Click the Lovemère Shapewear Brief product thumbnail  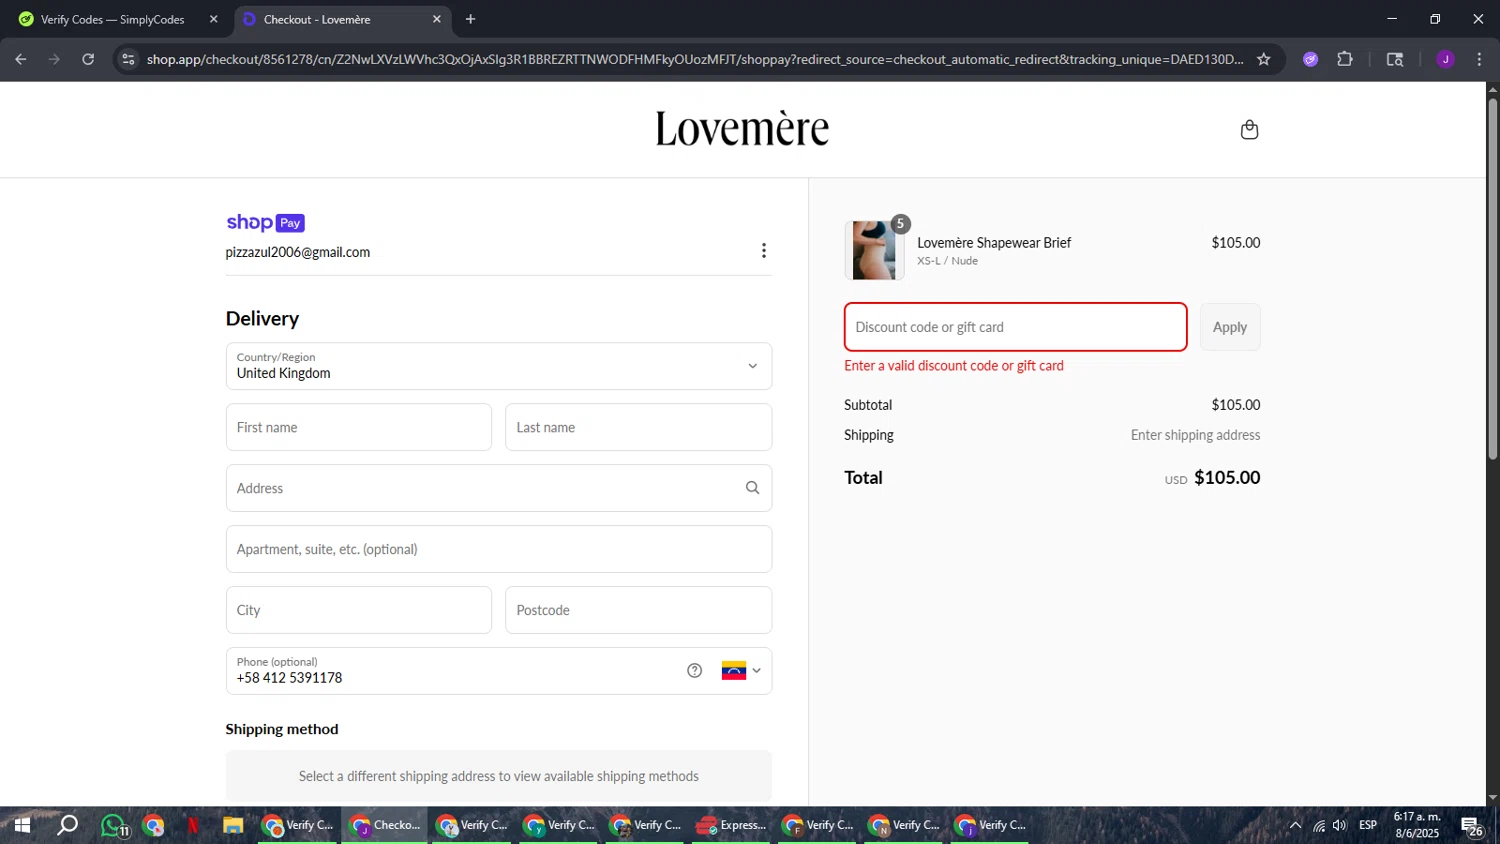[874, 250]
